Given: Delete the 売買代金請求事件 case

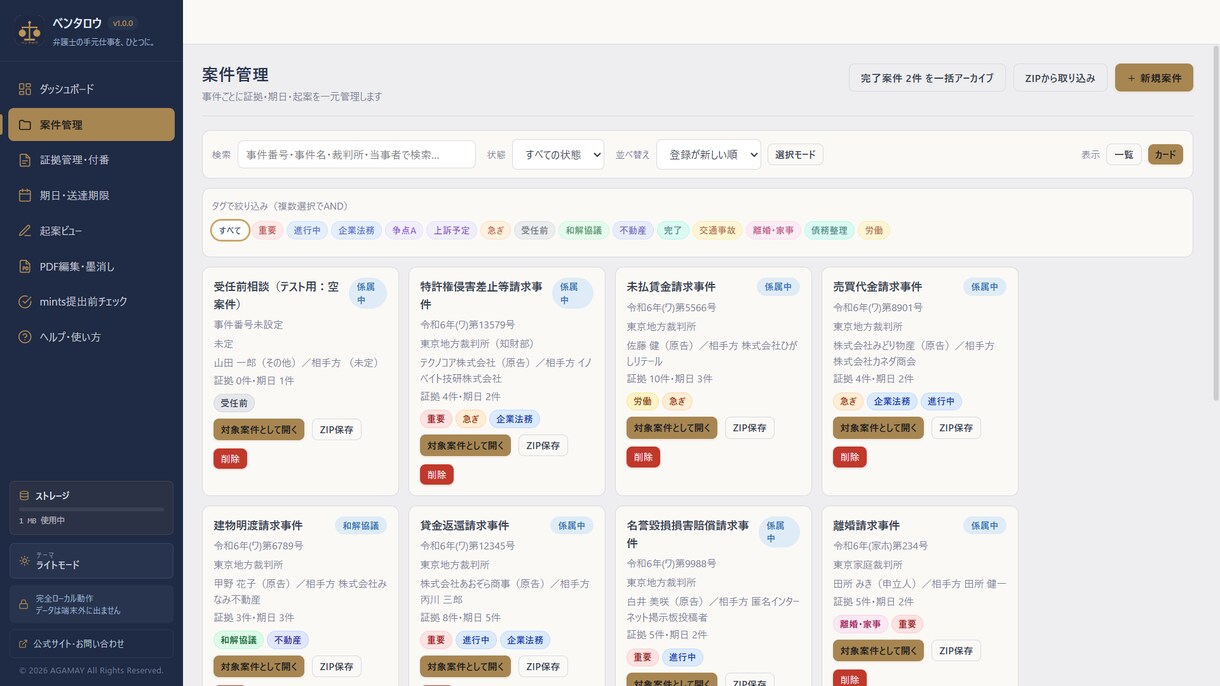Looking at the screenshot, I should tap(849, 457).
